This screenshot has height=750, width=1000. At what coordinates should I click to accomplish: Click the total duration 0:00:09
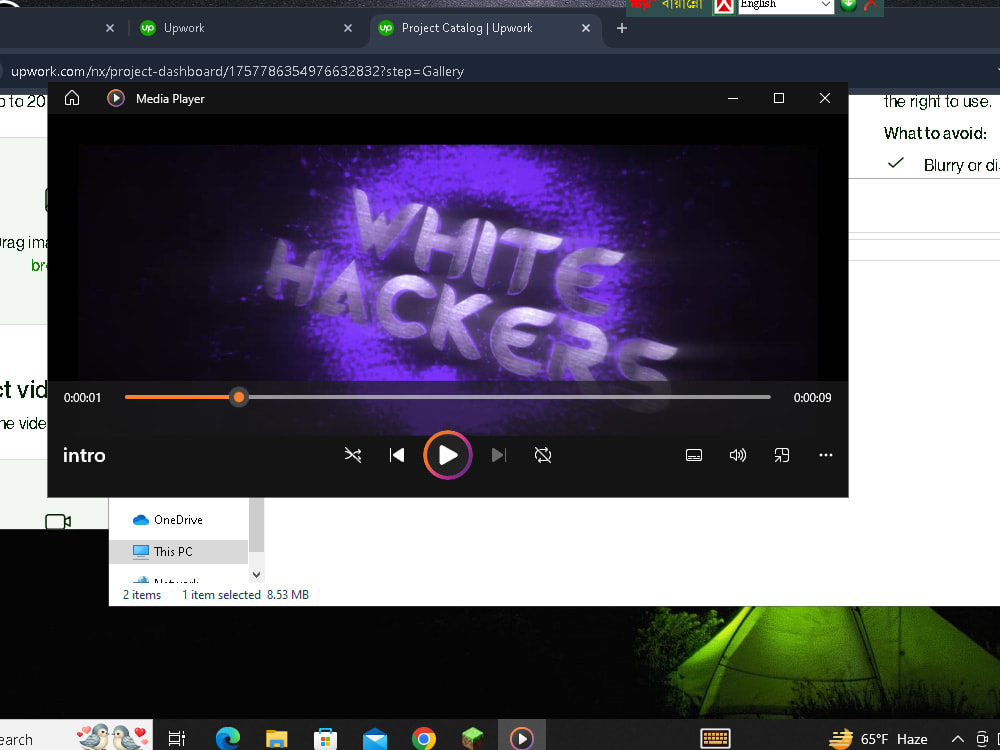812,397
